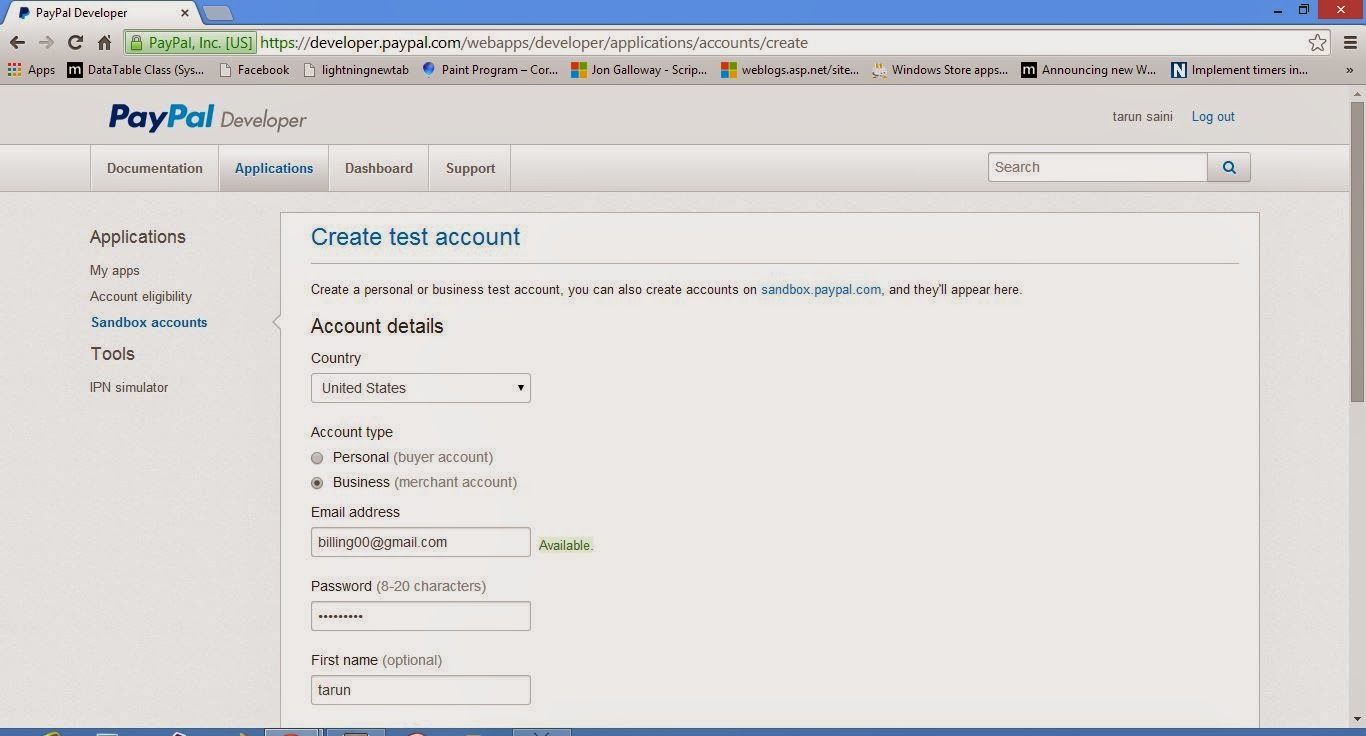Click the page scrollbar down arrow
The height and width of the screenshot is (736, 1366).
tap(1357, 719)
